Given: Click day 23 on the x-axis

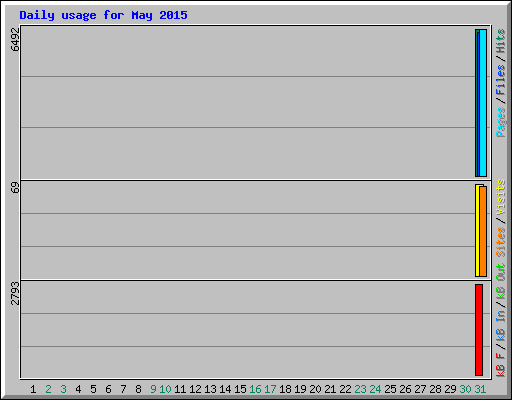Looking at the screenshot, I should coord(360,389).
